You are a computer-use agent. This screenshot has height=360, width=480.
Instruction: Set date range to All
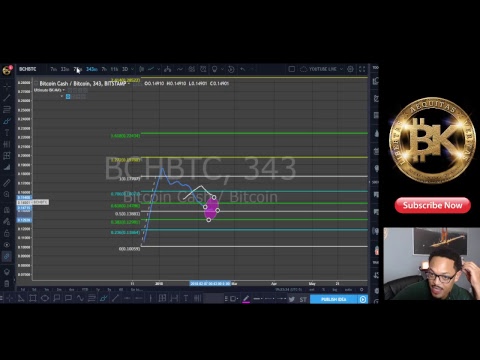tap(121, 289)
